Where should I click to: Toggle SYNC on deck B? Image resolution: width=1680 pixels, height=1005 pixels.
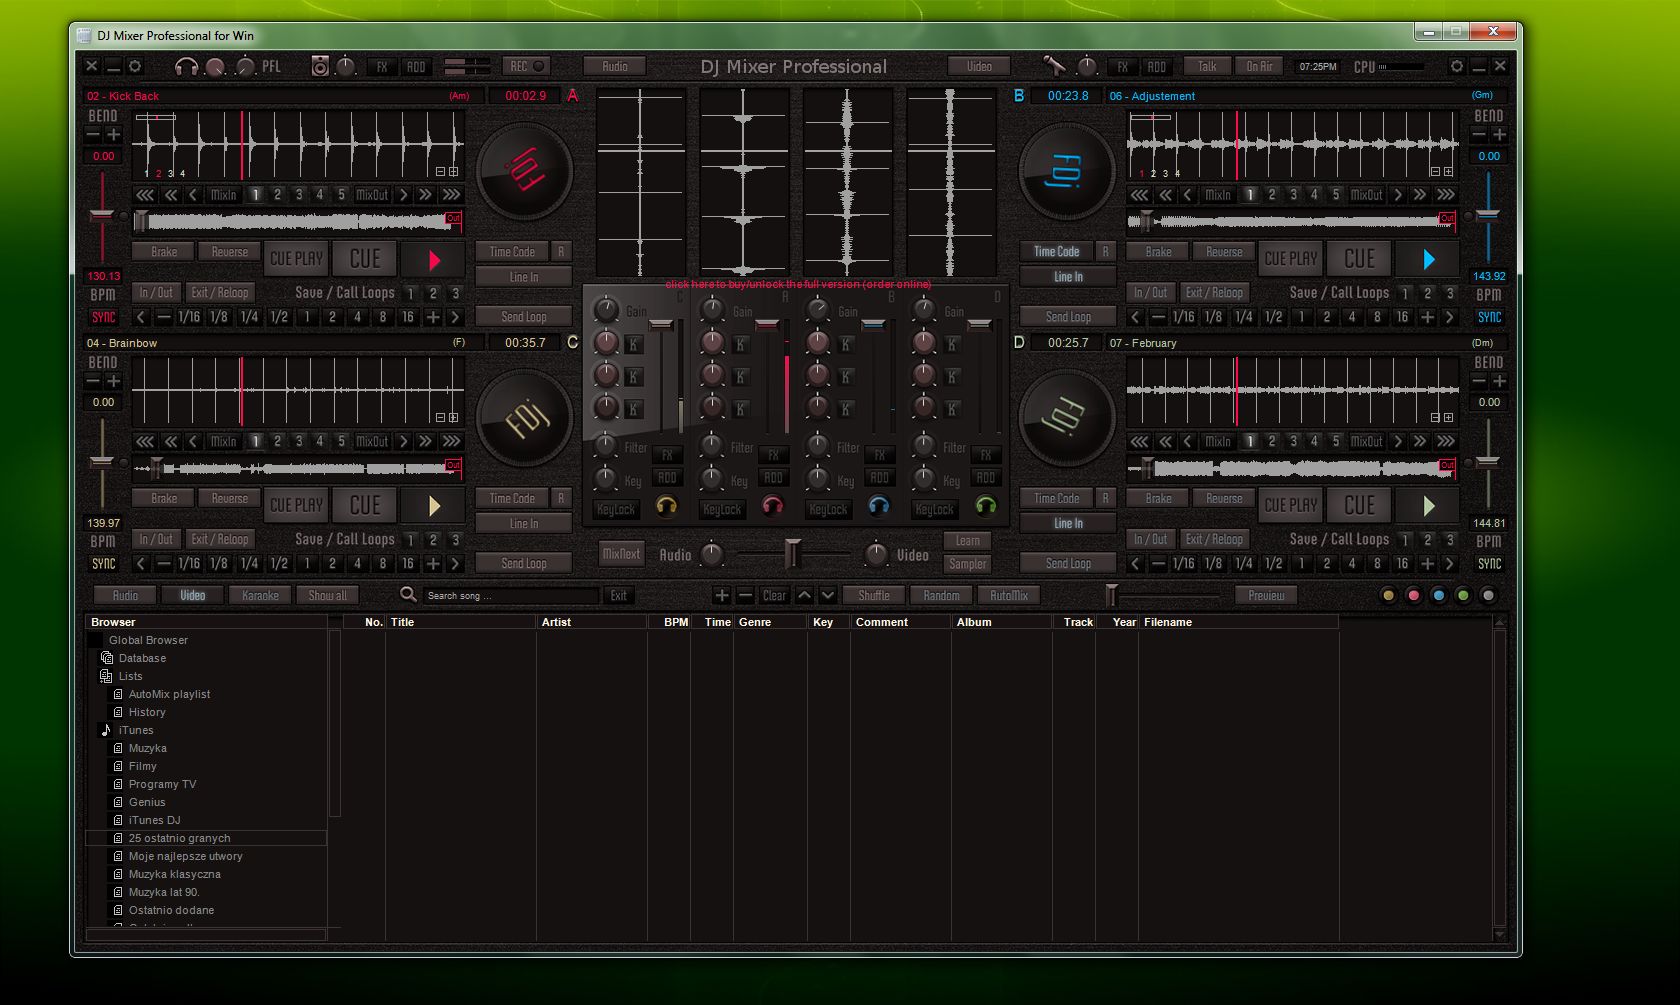(x=1490, y=317)
